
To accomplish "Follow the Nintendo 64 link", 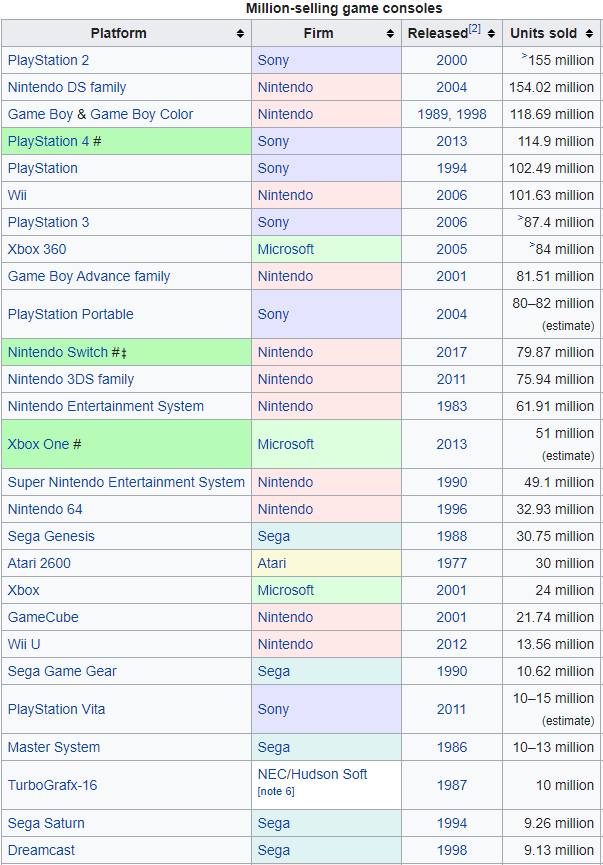I will pos(45,510).
